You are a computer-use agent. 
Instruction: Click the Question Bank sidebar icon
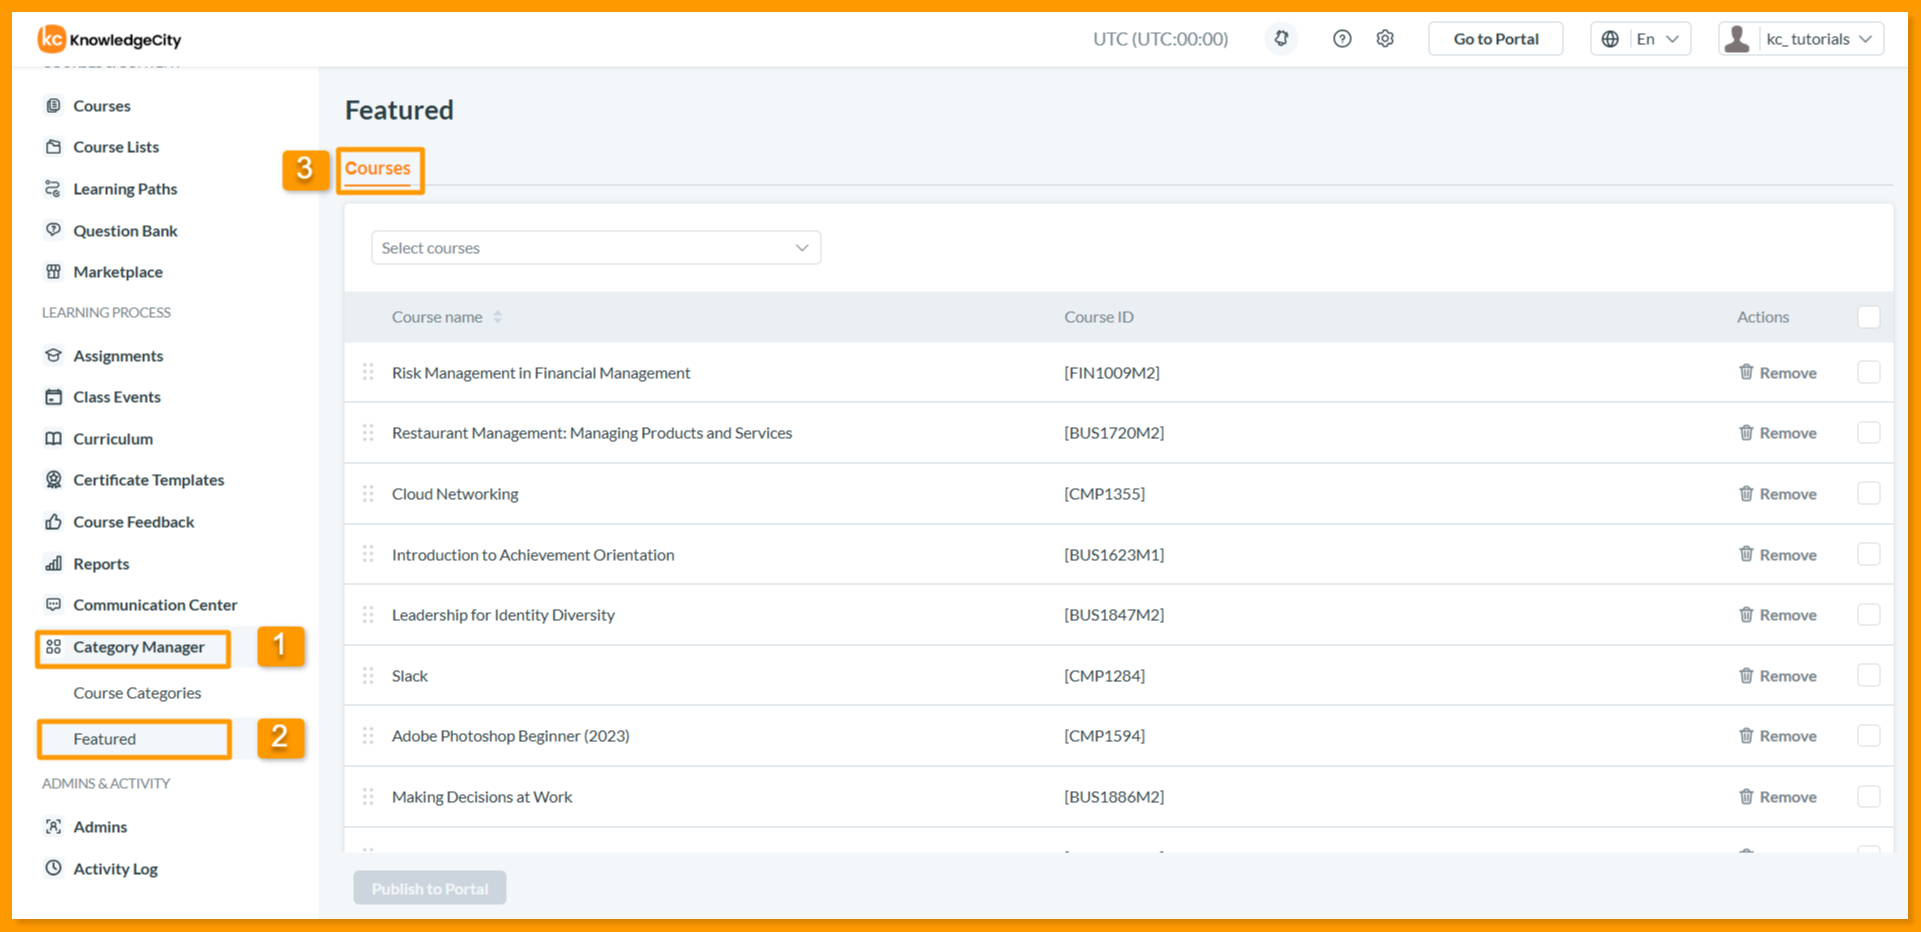[x=54, y=231]
